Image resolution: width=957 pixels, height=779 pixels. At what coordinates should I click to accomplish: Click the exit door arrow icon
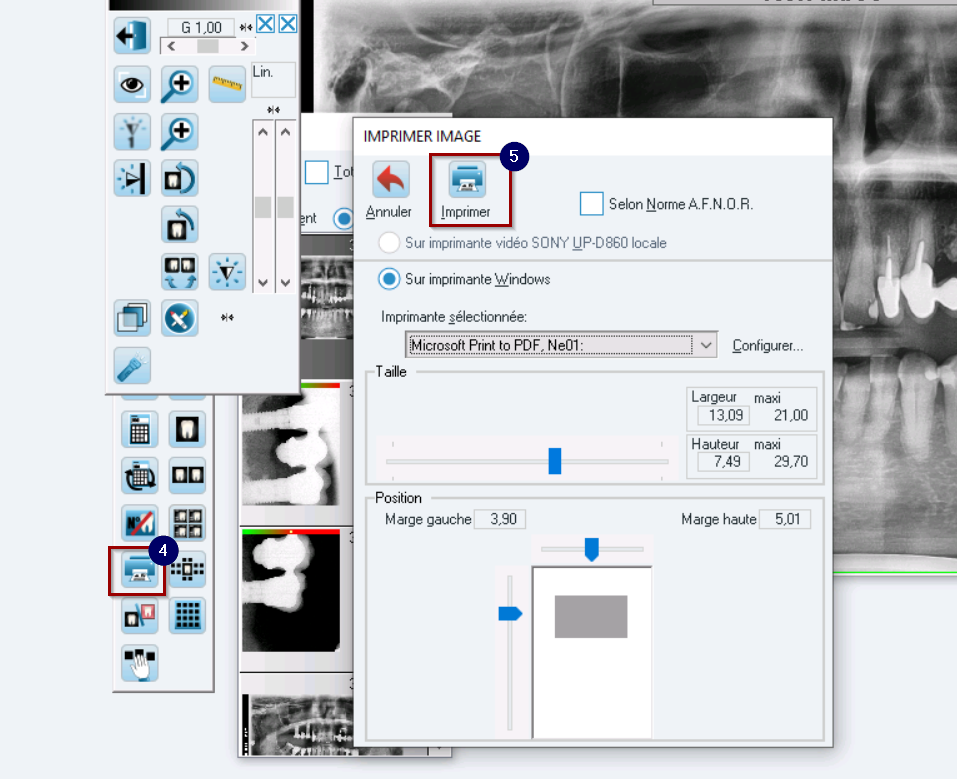(x=132, y=35)
